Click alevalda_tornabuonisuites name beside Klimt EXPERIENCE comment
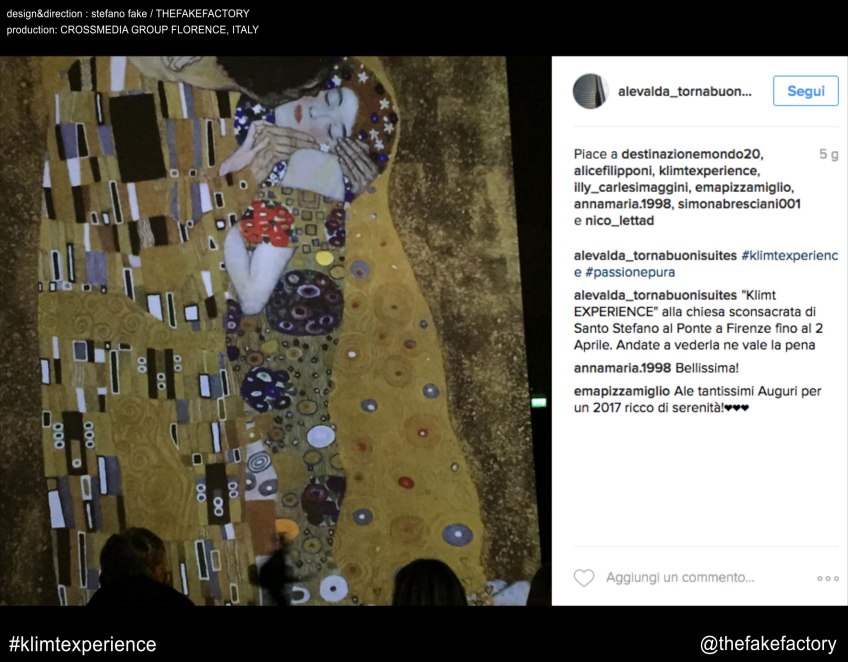Screen dimensions: 848x662 coord(655,295)
